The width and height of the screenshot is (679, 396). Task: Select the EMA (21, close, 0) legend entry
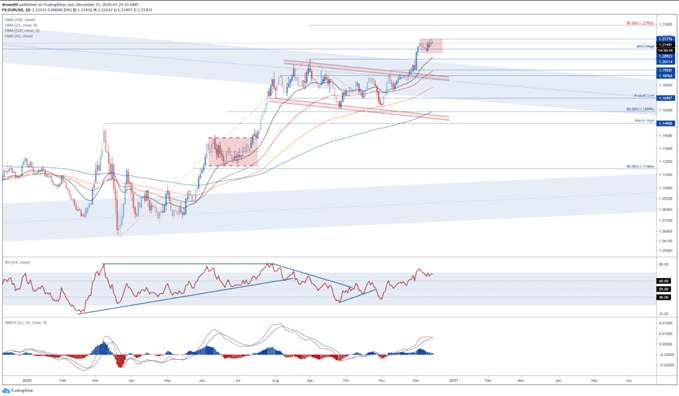[x=21, y=25]
